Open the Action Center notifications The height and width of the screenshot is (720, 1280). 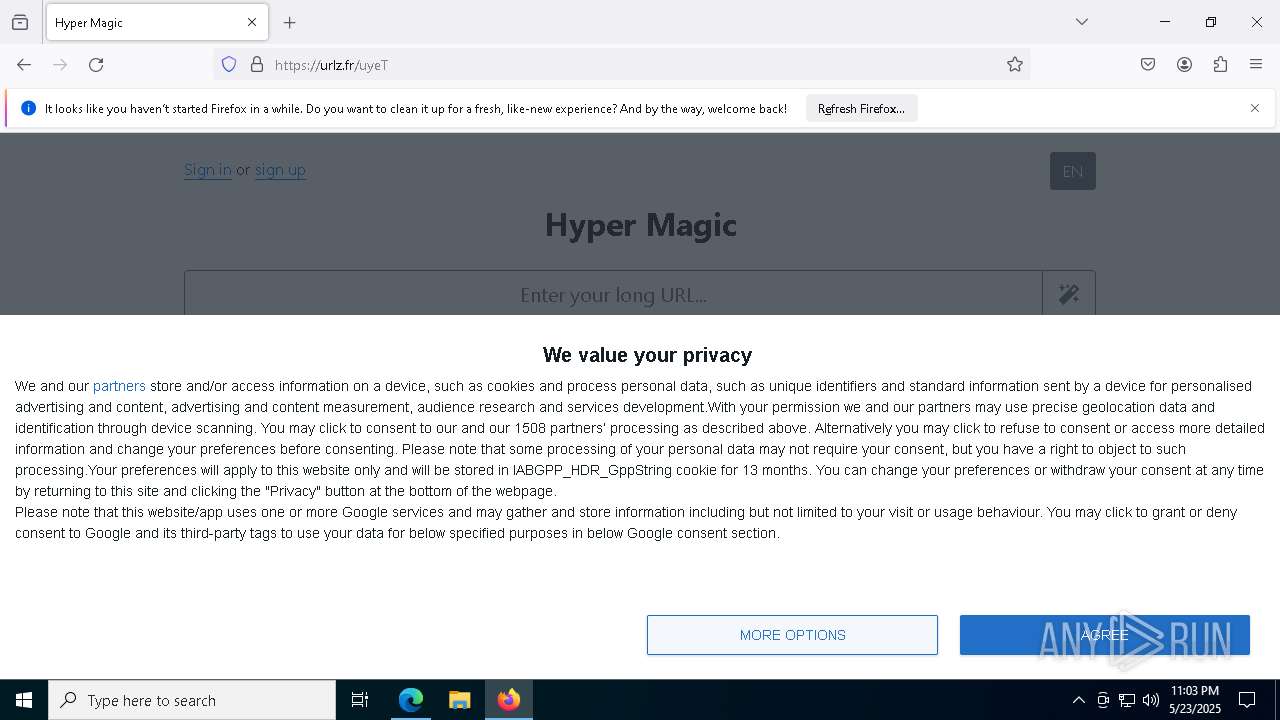coord(1247,700)
